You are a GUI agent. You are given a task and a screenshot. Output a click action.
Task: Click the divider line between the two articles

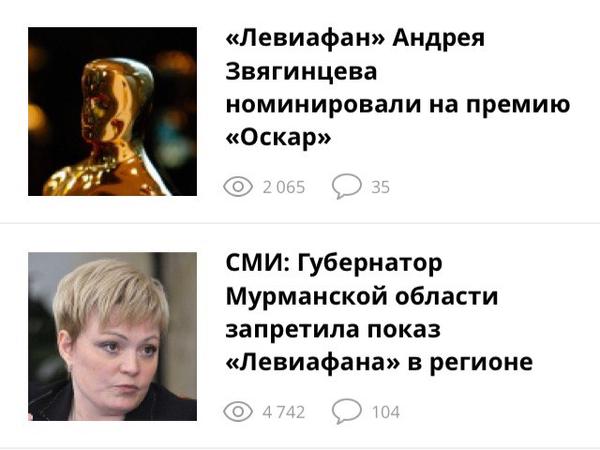pos(300,223)
